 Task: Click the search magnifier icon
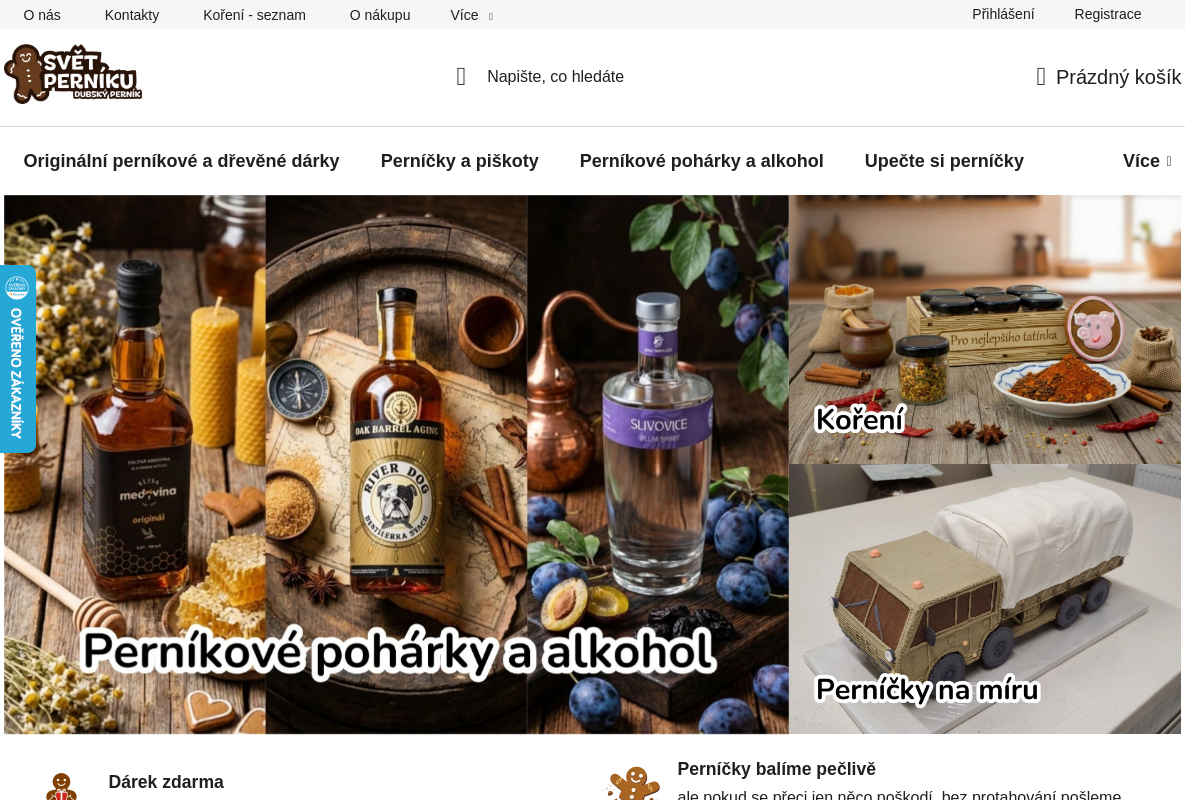[x=461, y=77]
